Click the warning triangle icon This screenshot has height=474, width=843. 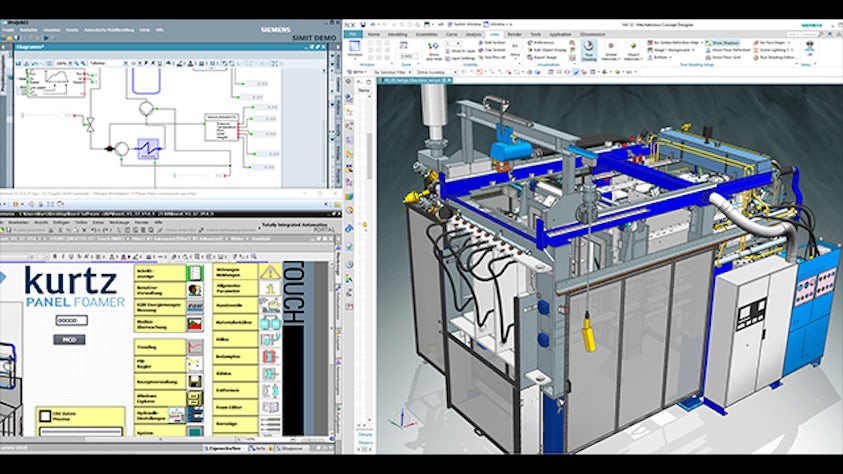(x=270, y=272)
